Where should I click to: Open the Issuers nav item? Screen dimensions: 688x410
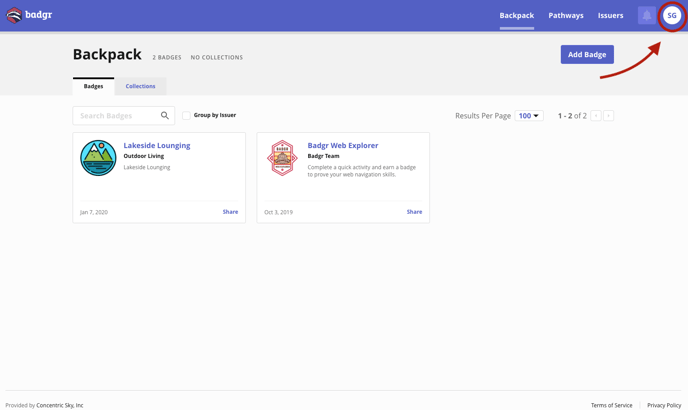(610, 15)
